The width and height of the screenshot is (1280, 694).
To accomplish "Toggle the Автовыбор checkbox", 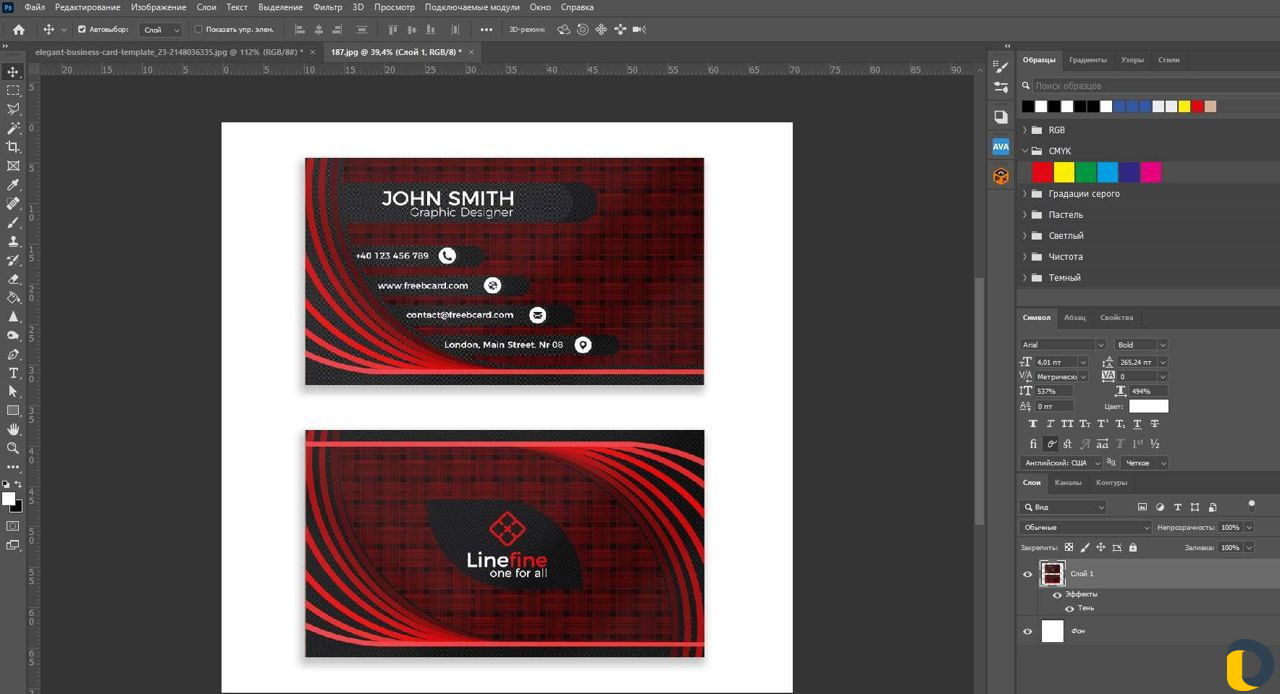I will [x=82, y=30].
